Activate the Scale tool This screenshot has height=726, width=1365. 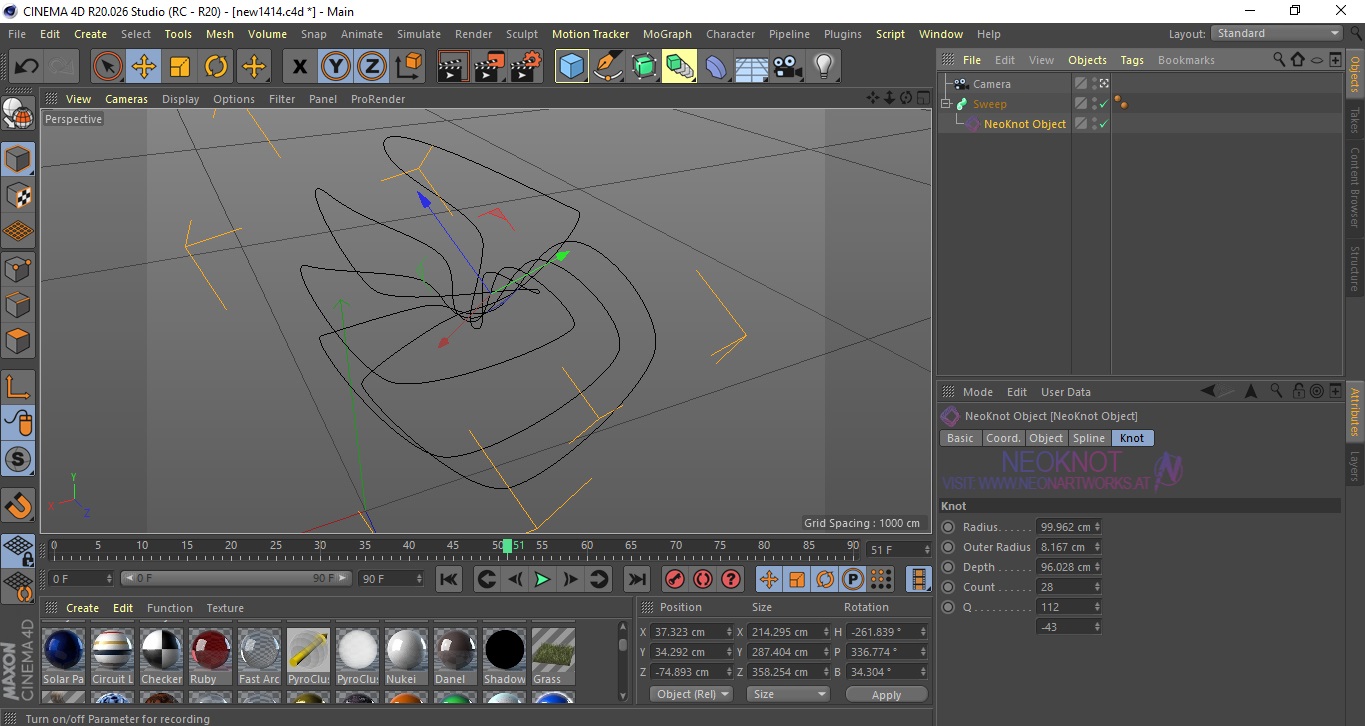(180, 67)
